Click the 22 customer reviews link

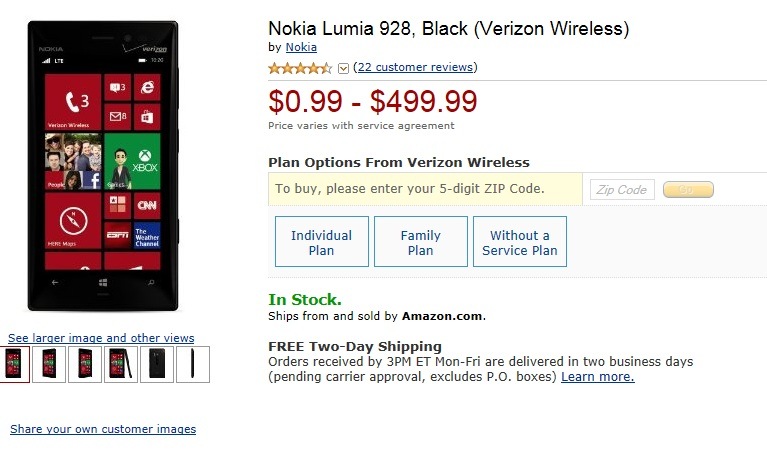click(415, 67)
